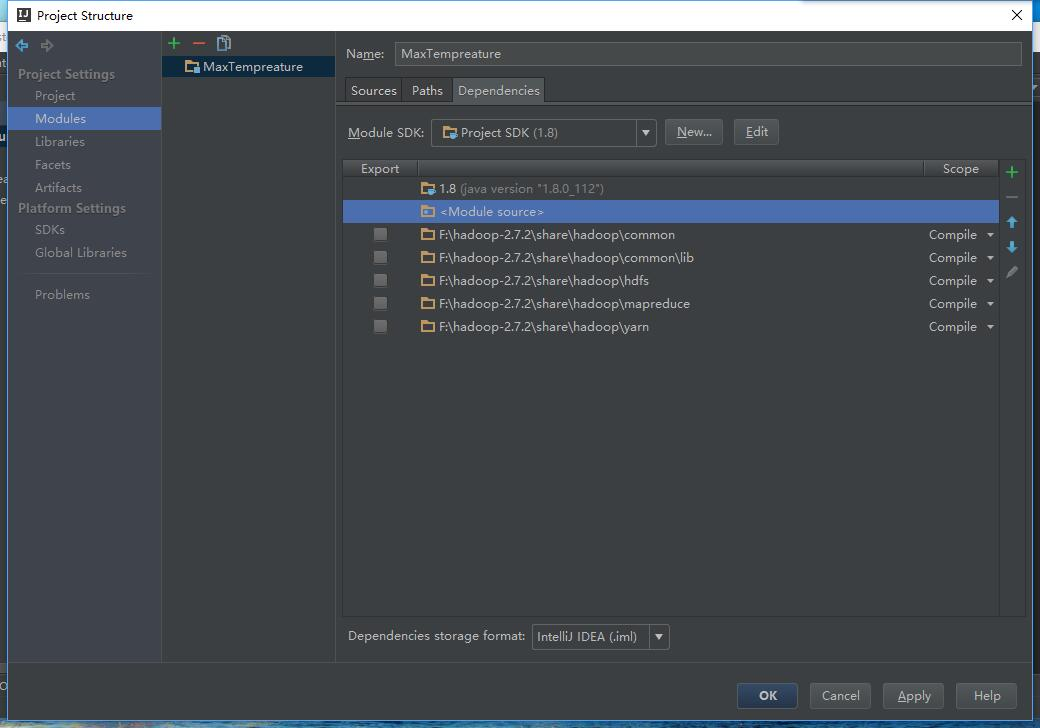The image size is (1040, 728).
Task: Select MaxTempreature module in tree
Action: pyautogui.click(x=249, y=66)
